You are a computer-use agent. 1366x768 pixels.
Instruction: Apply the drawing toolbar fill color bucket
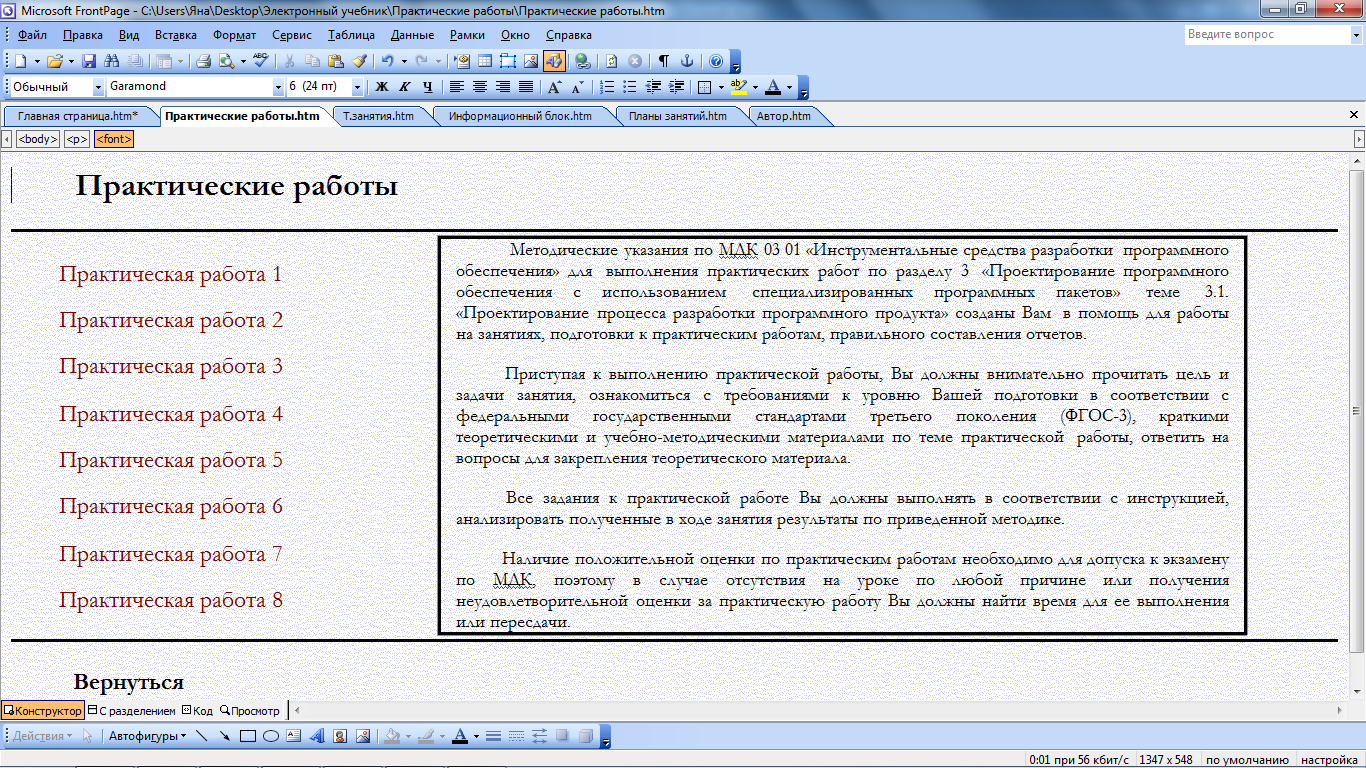point(392,737)
